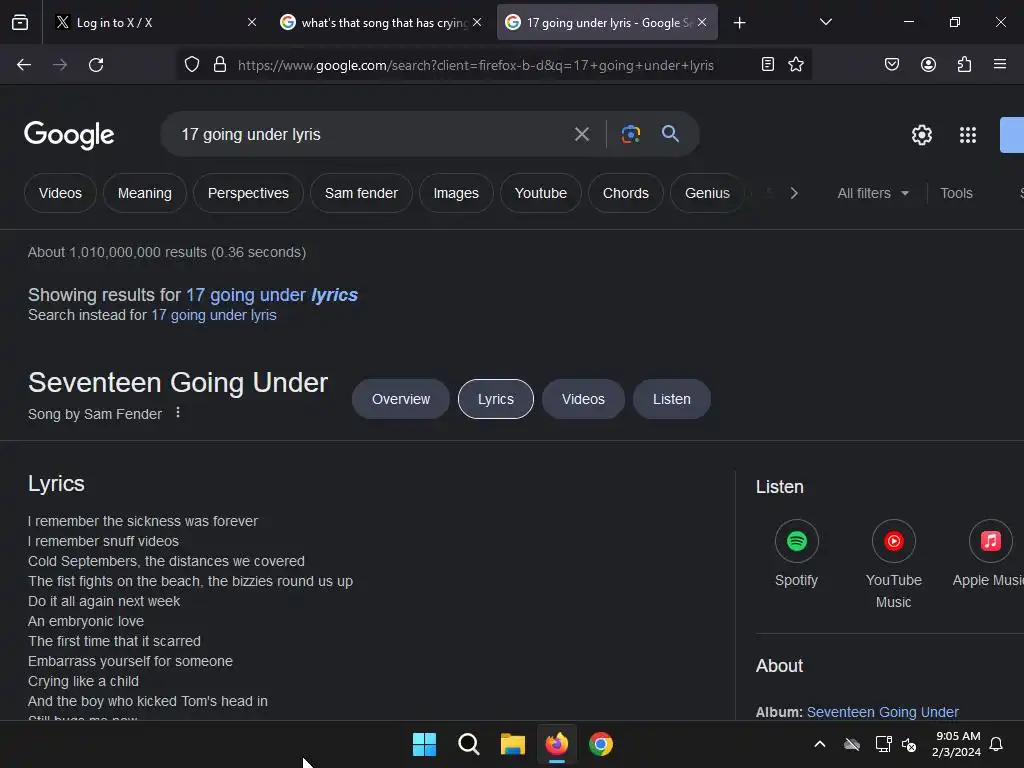Click lyric line 'An embryonic love'
This screenshot has width=1024, height=768.
point(86,621)
